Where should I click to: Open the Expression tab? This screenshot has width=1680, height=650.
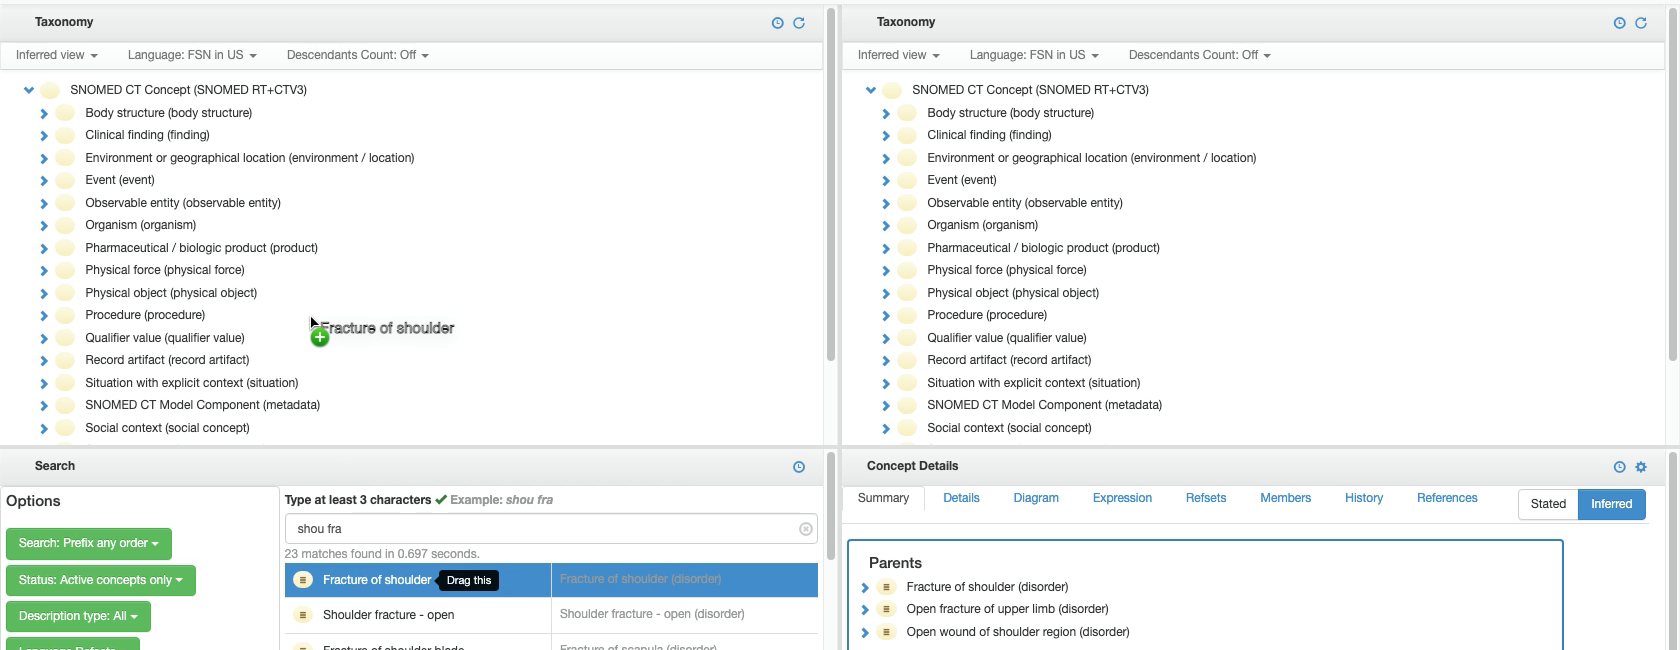[x=1122, y=498]
